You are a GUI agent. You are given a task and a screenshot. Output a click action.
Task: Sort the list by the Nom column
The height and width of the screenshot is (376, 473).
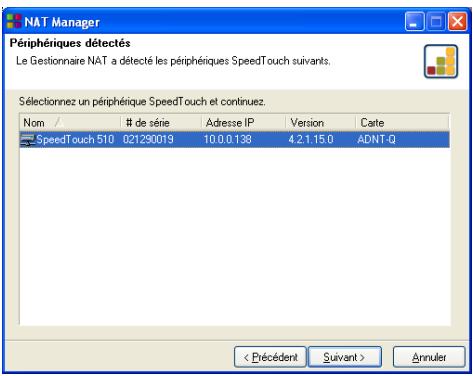pyautogui.click(x=70, y=123)
